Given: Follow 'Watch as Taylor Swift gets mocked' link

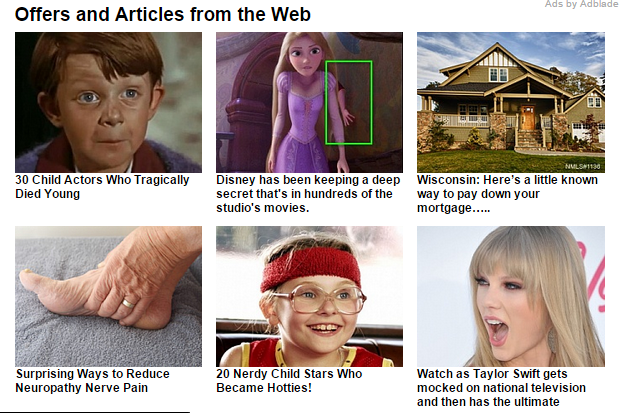Looking at the screenshot, I should [x=501, y=388].
